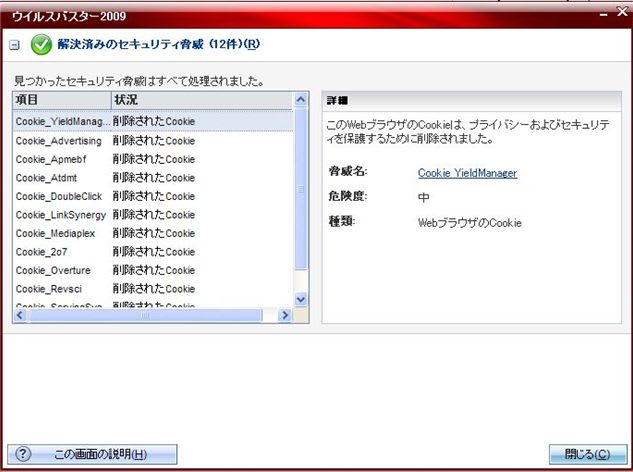
Task: Open the Cookie_YieldManager threat name link
Action: click(467, 173)
